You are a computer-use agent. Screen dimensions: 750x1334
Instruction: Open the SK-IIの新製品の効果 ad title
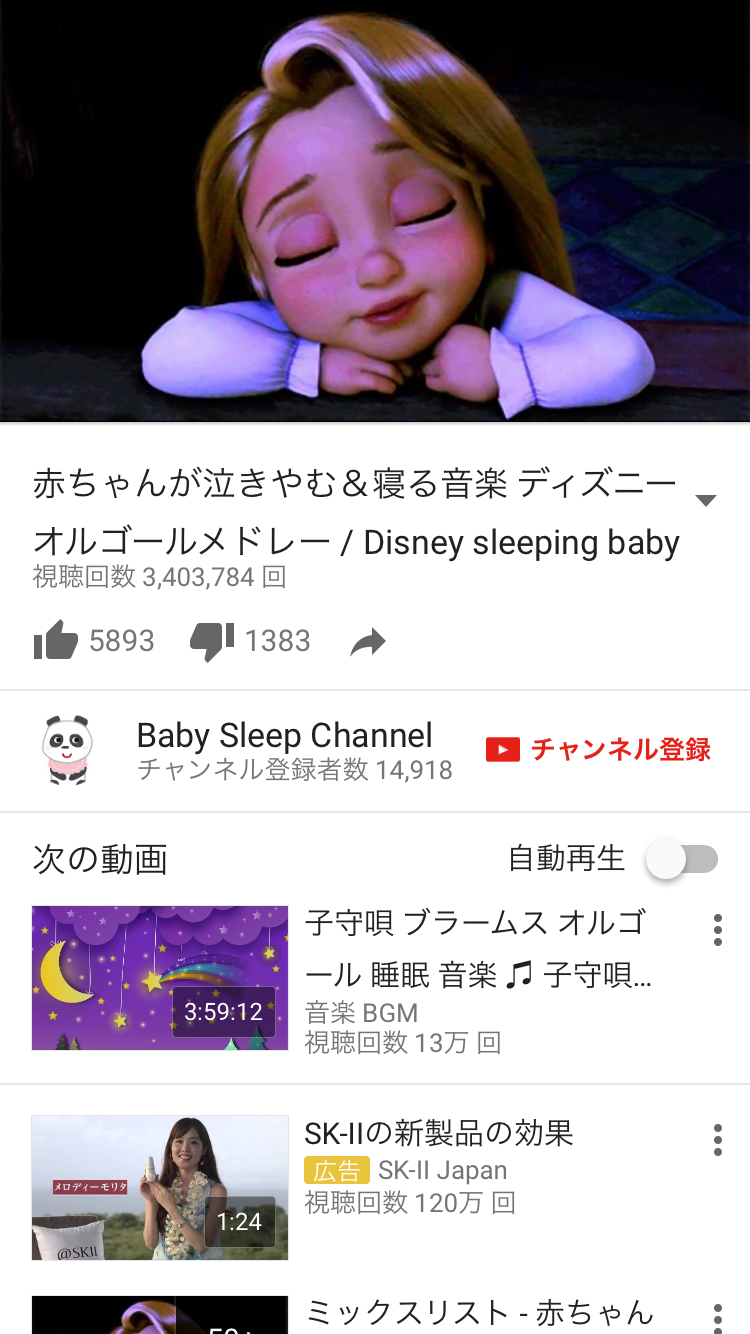tap(439, 1133)
